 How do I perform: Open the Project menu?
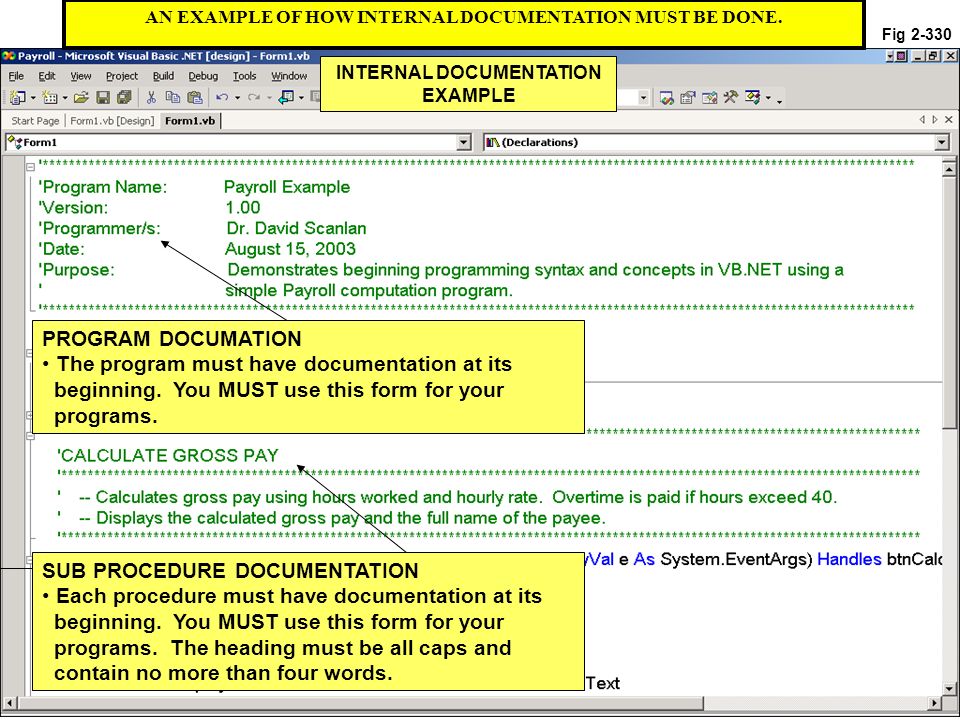click(122, 76)
